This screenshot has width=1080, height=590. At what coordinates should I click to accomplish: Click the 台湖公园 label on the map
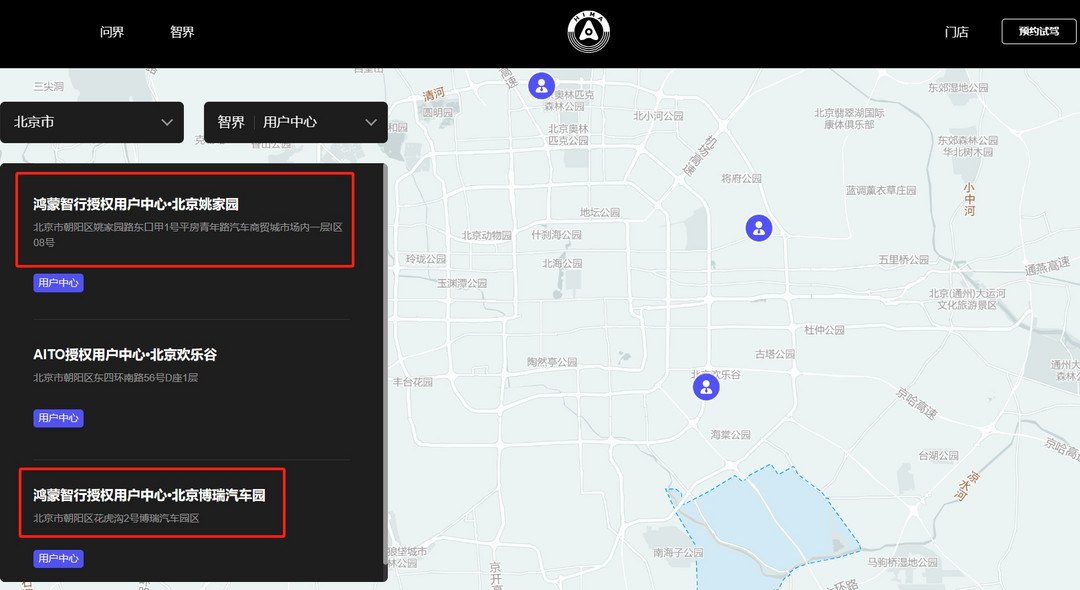click(938, 455)
